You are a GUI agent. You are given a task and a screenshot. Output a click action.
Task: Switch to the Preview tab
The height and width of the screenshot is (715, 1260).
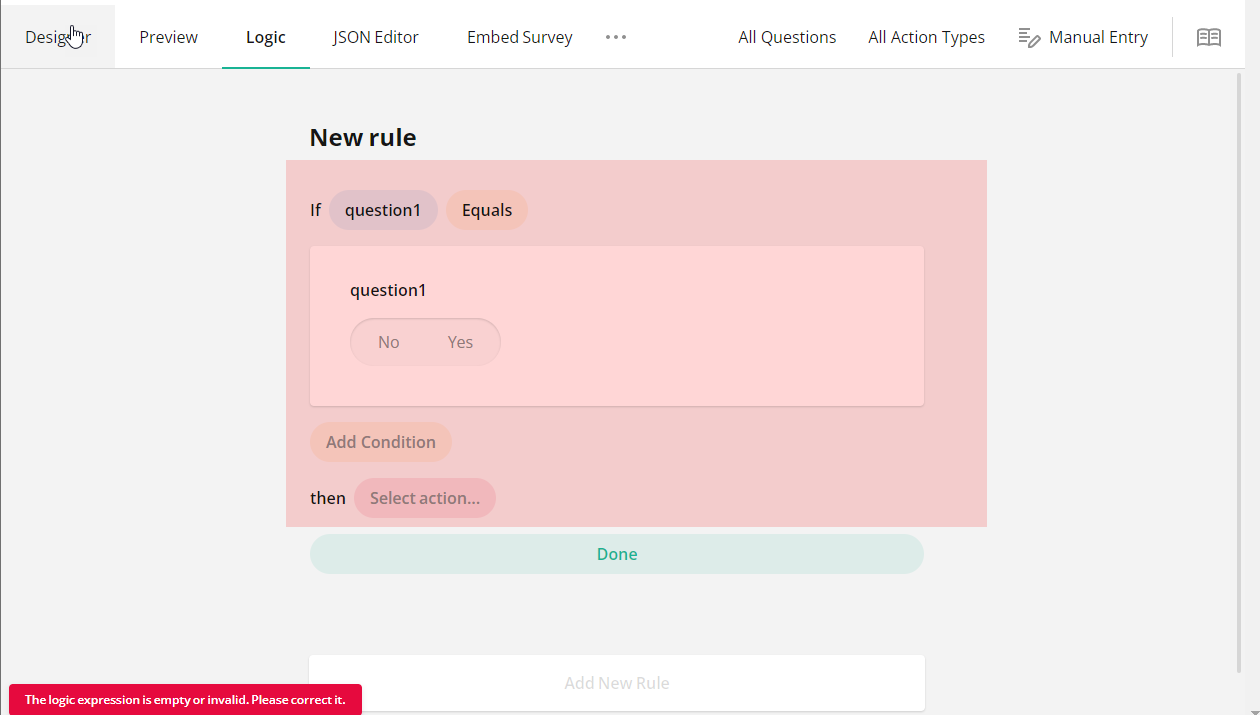click(x=168, y=37)
